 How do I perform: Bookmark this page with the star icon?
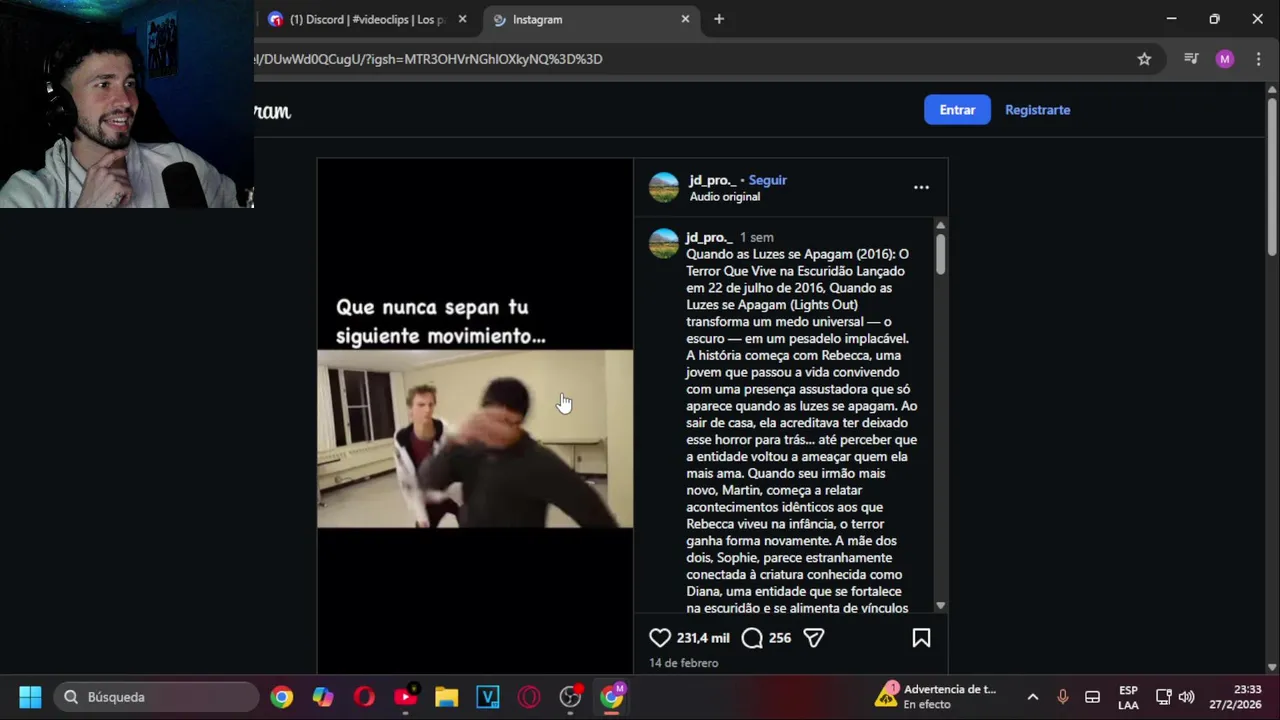tap(1144, 59)
